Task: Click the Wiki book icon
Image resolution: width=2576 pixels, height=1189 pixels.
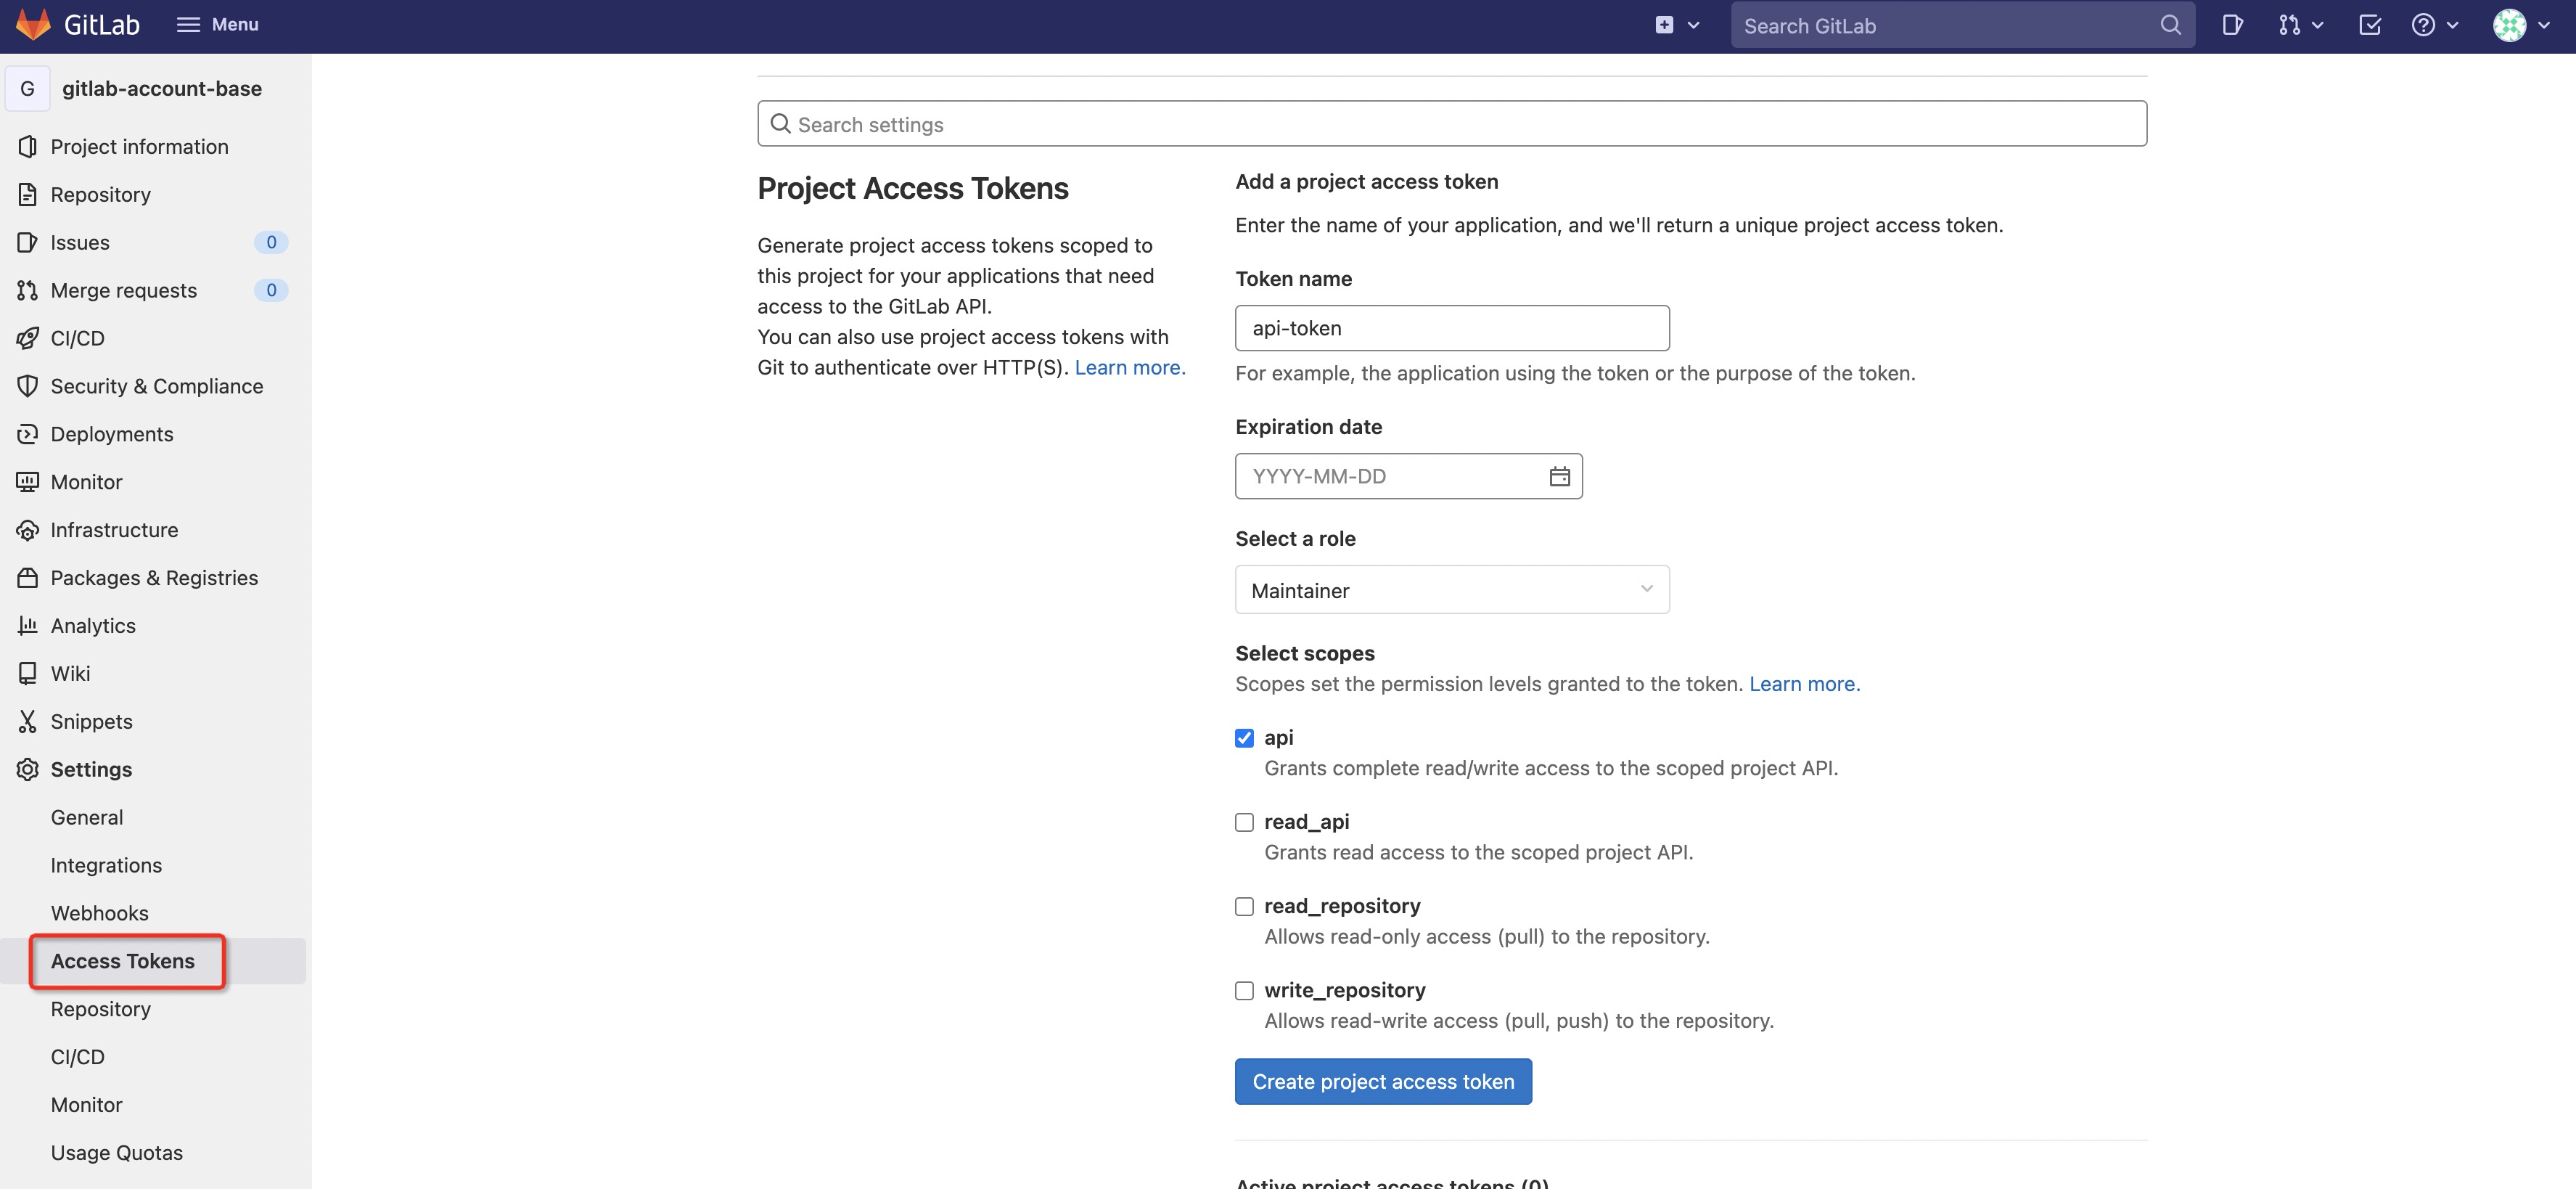Action: [28, 673]
